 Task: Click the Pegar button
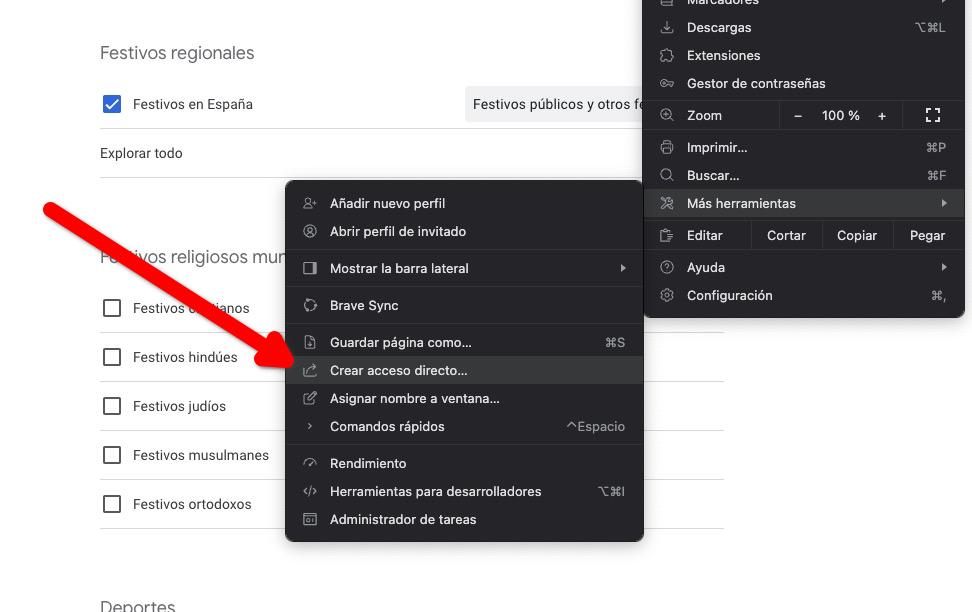coord(927,236)
